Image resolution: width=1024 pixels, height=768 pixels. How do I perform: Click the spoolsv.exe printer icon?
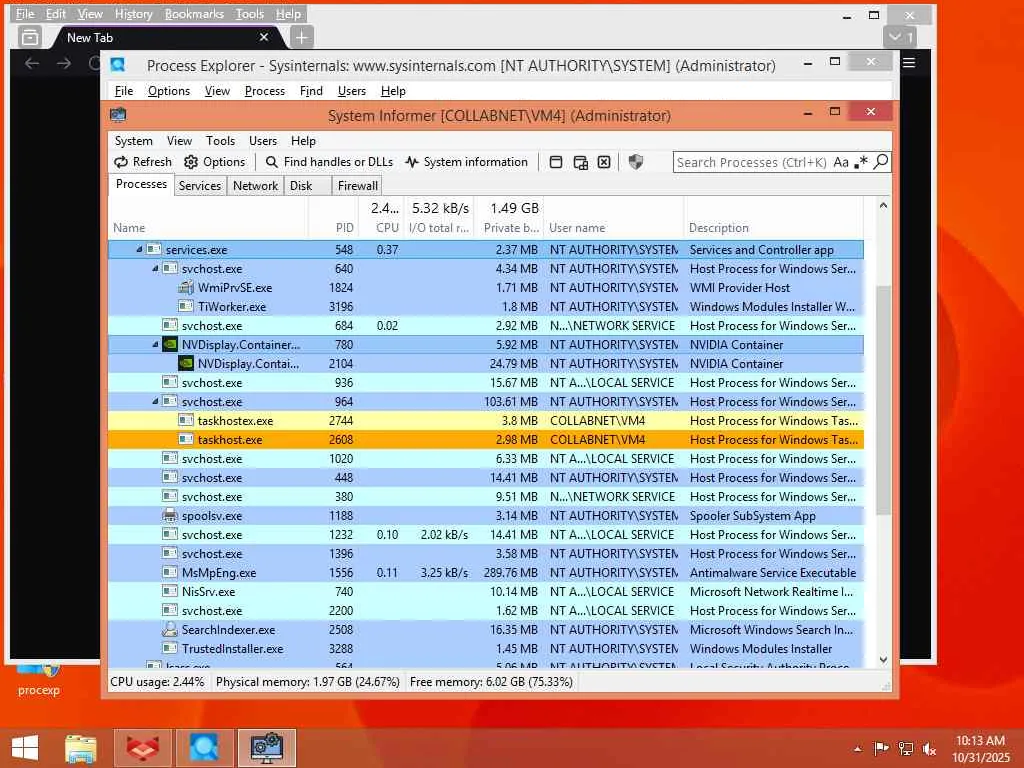tap(170, 515)
